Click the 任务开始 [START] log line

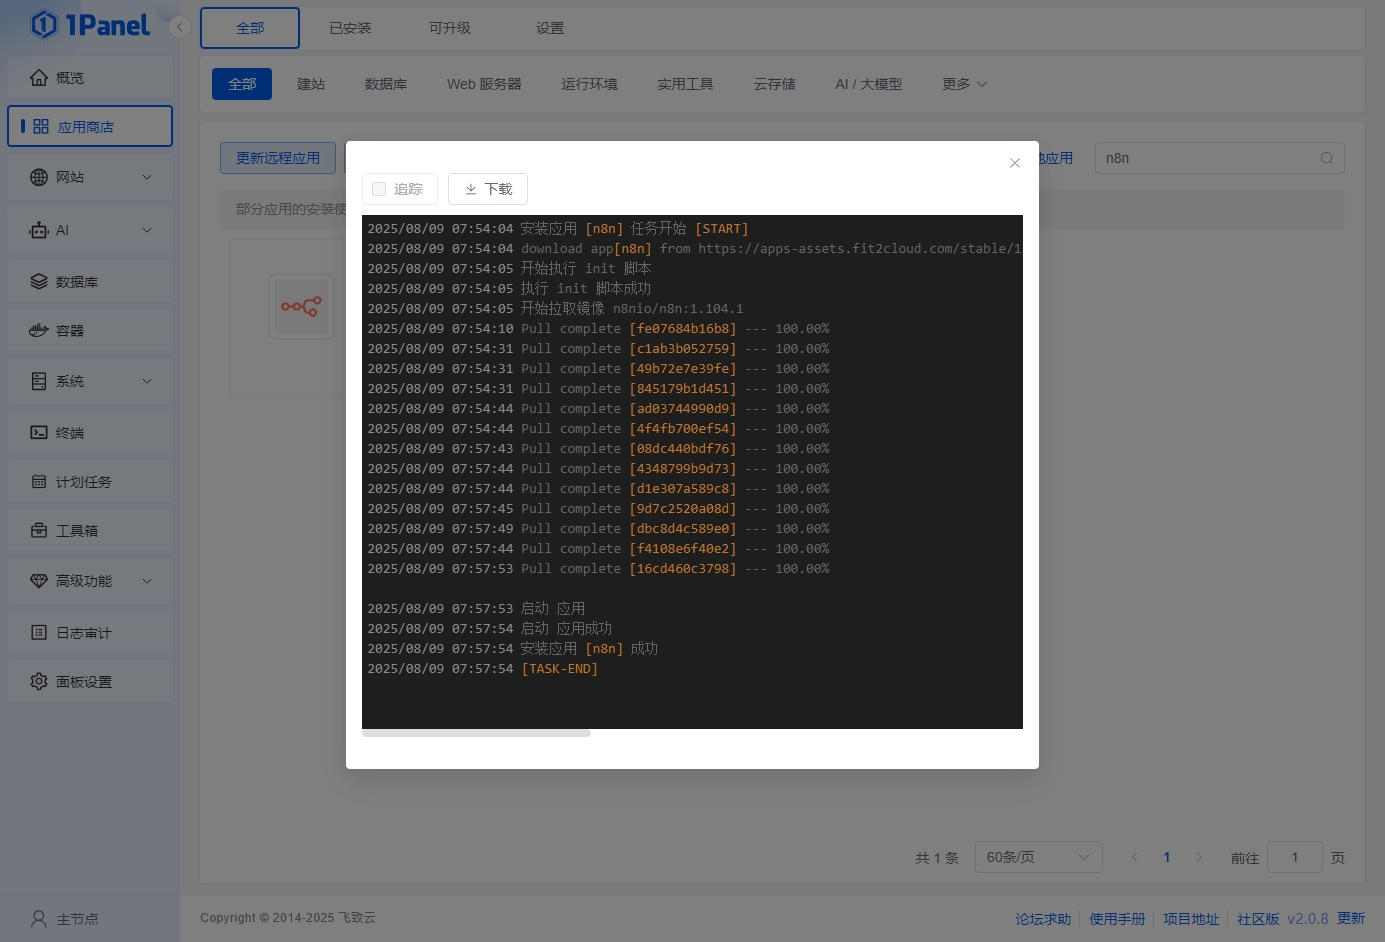tap(558, 228)
